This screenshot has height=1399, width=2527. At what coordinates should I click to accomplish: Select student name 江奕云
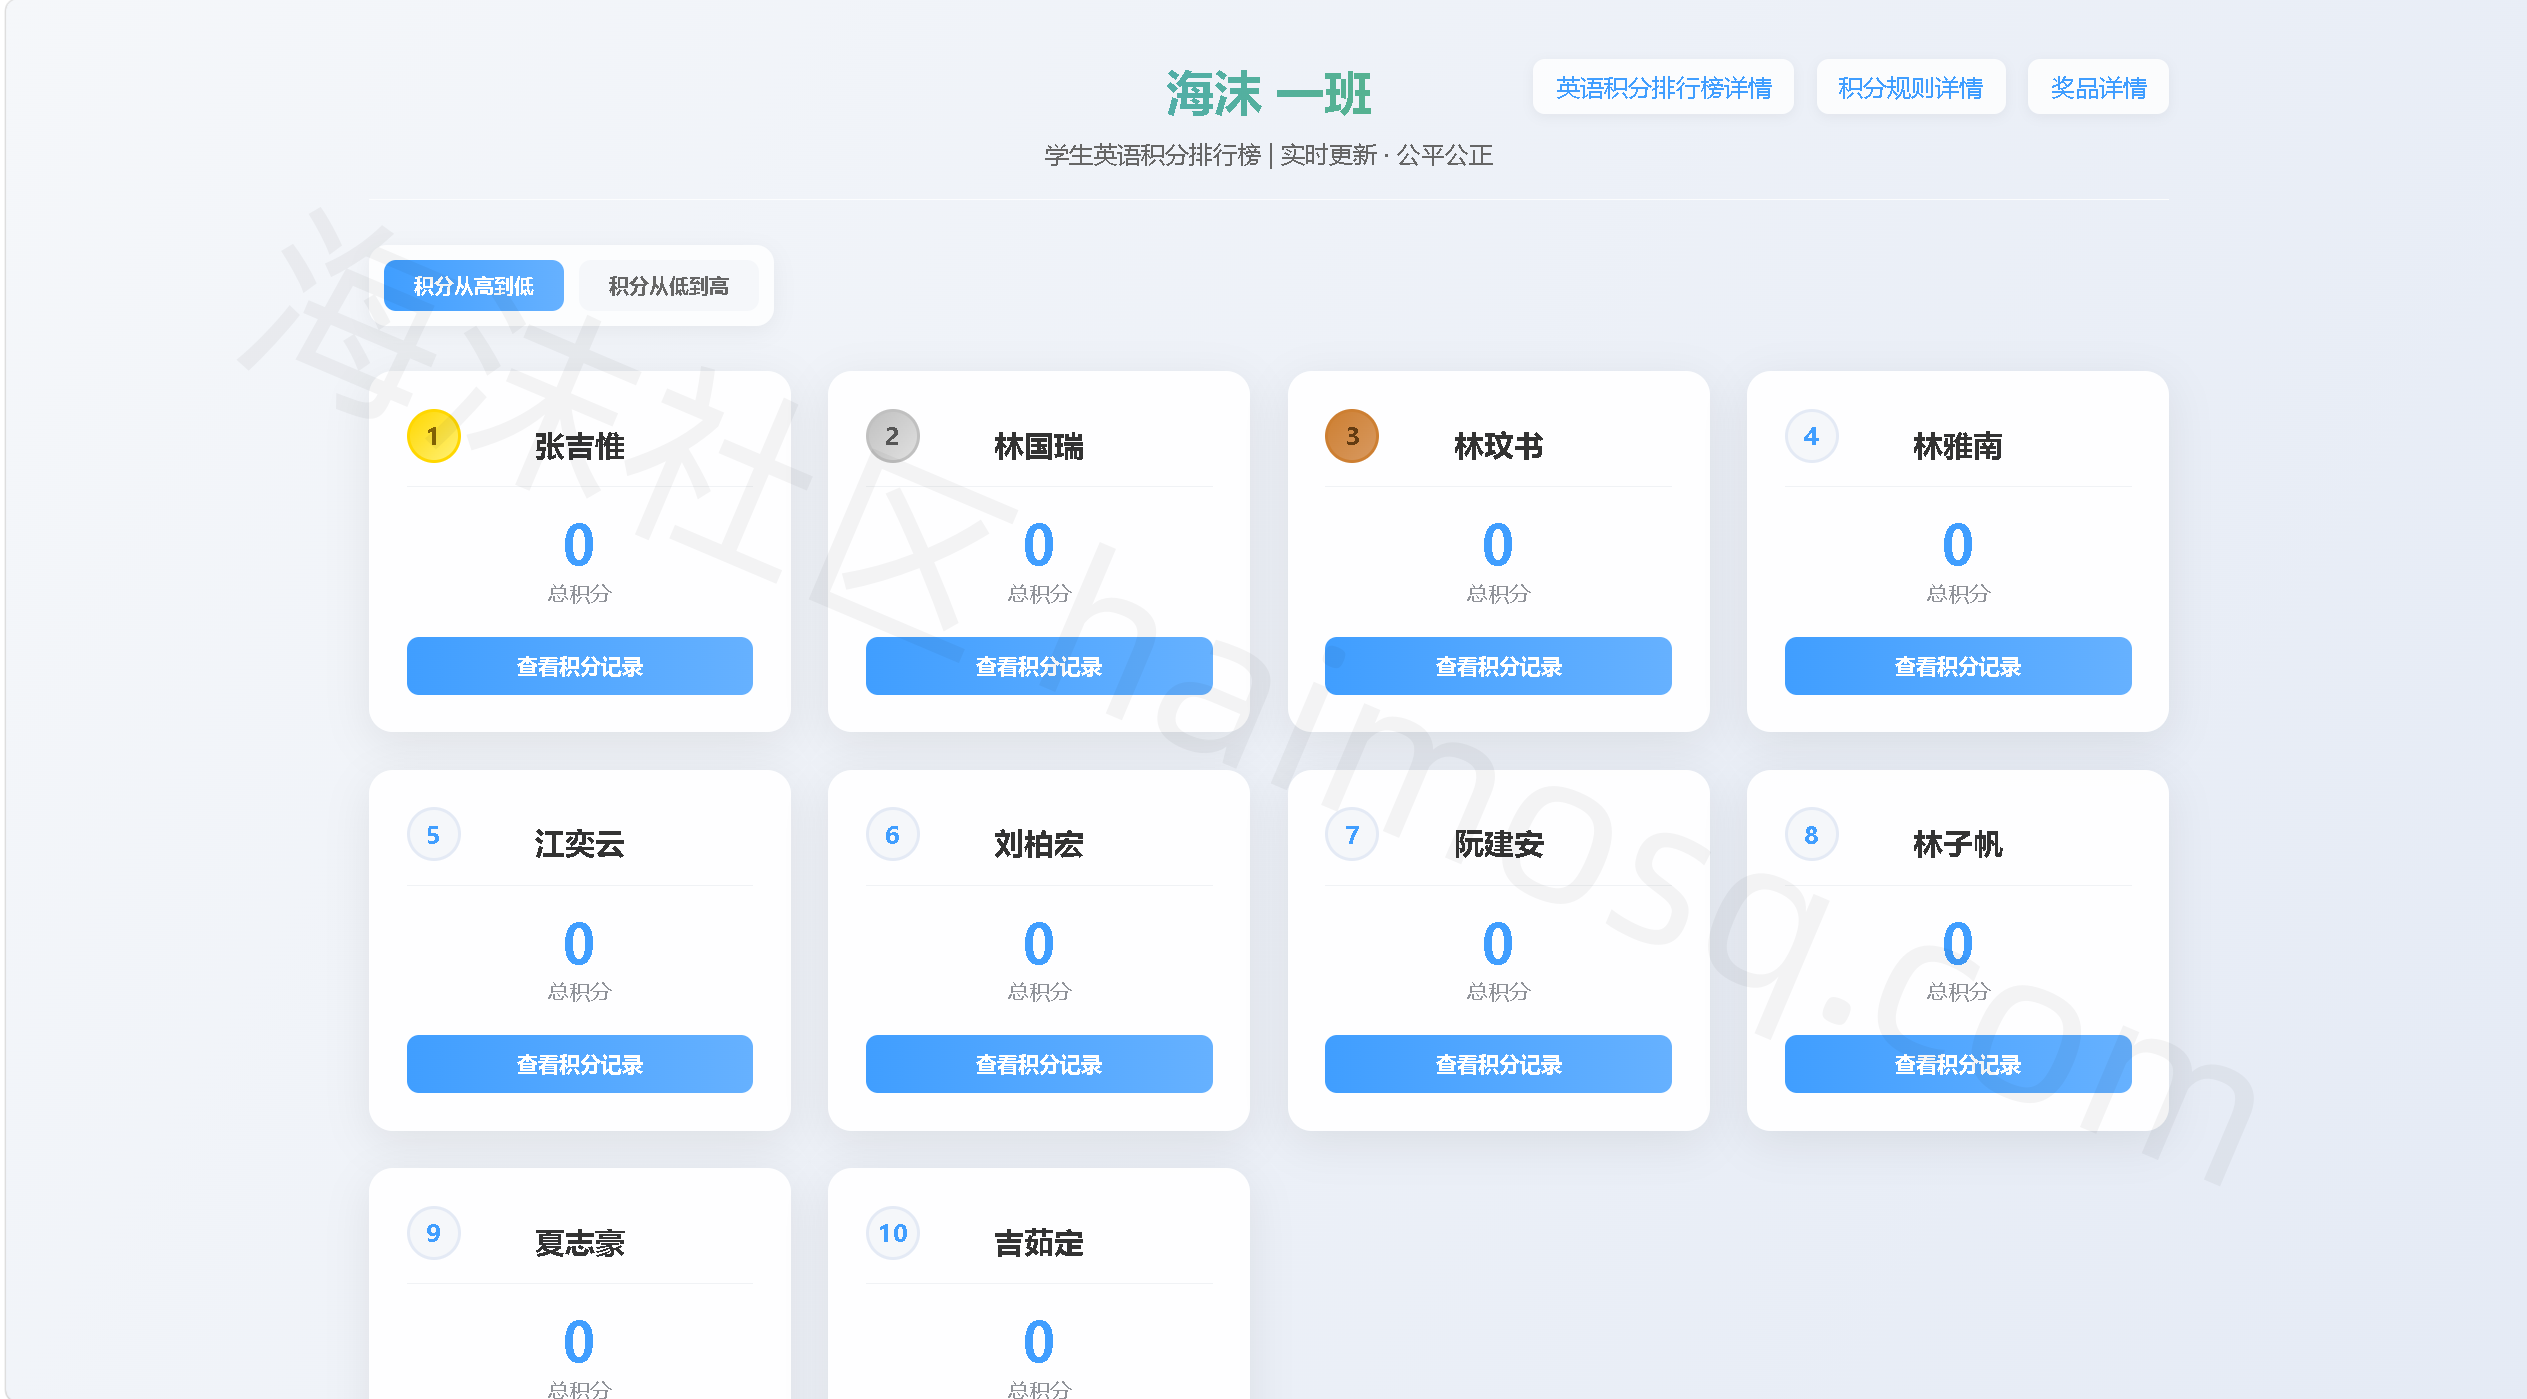pos(580,844)
